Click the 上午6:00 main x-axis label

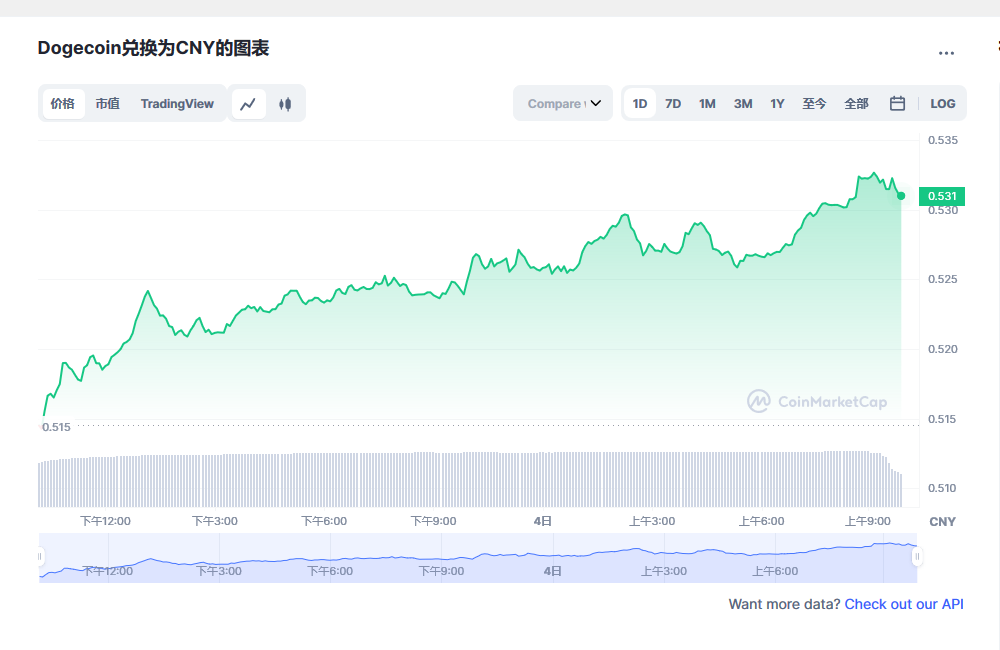point(761,521)
